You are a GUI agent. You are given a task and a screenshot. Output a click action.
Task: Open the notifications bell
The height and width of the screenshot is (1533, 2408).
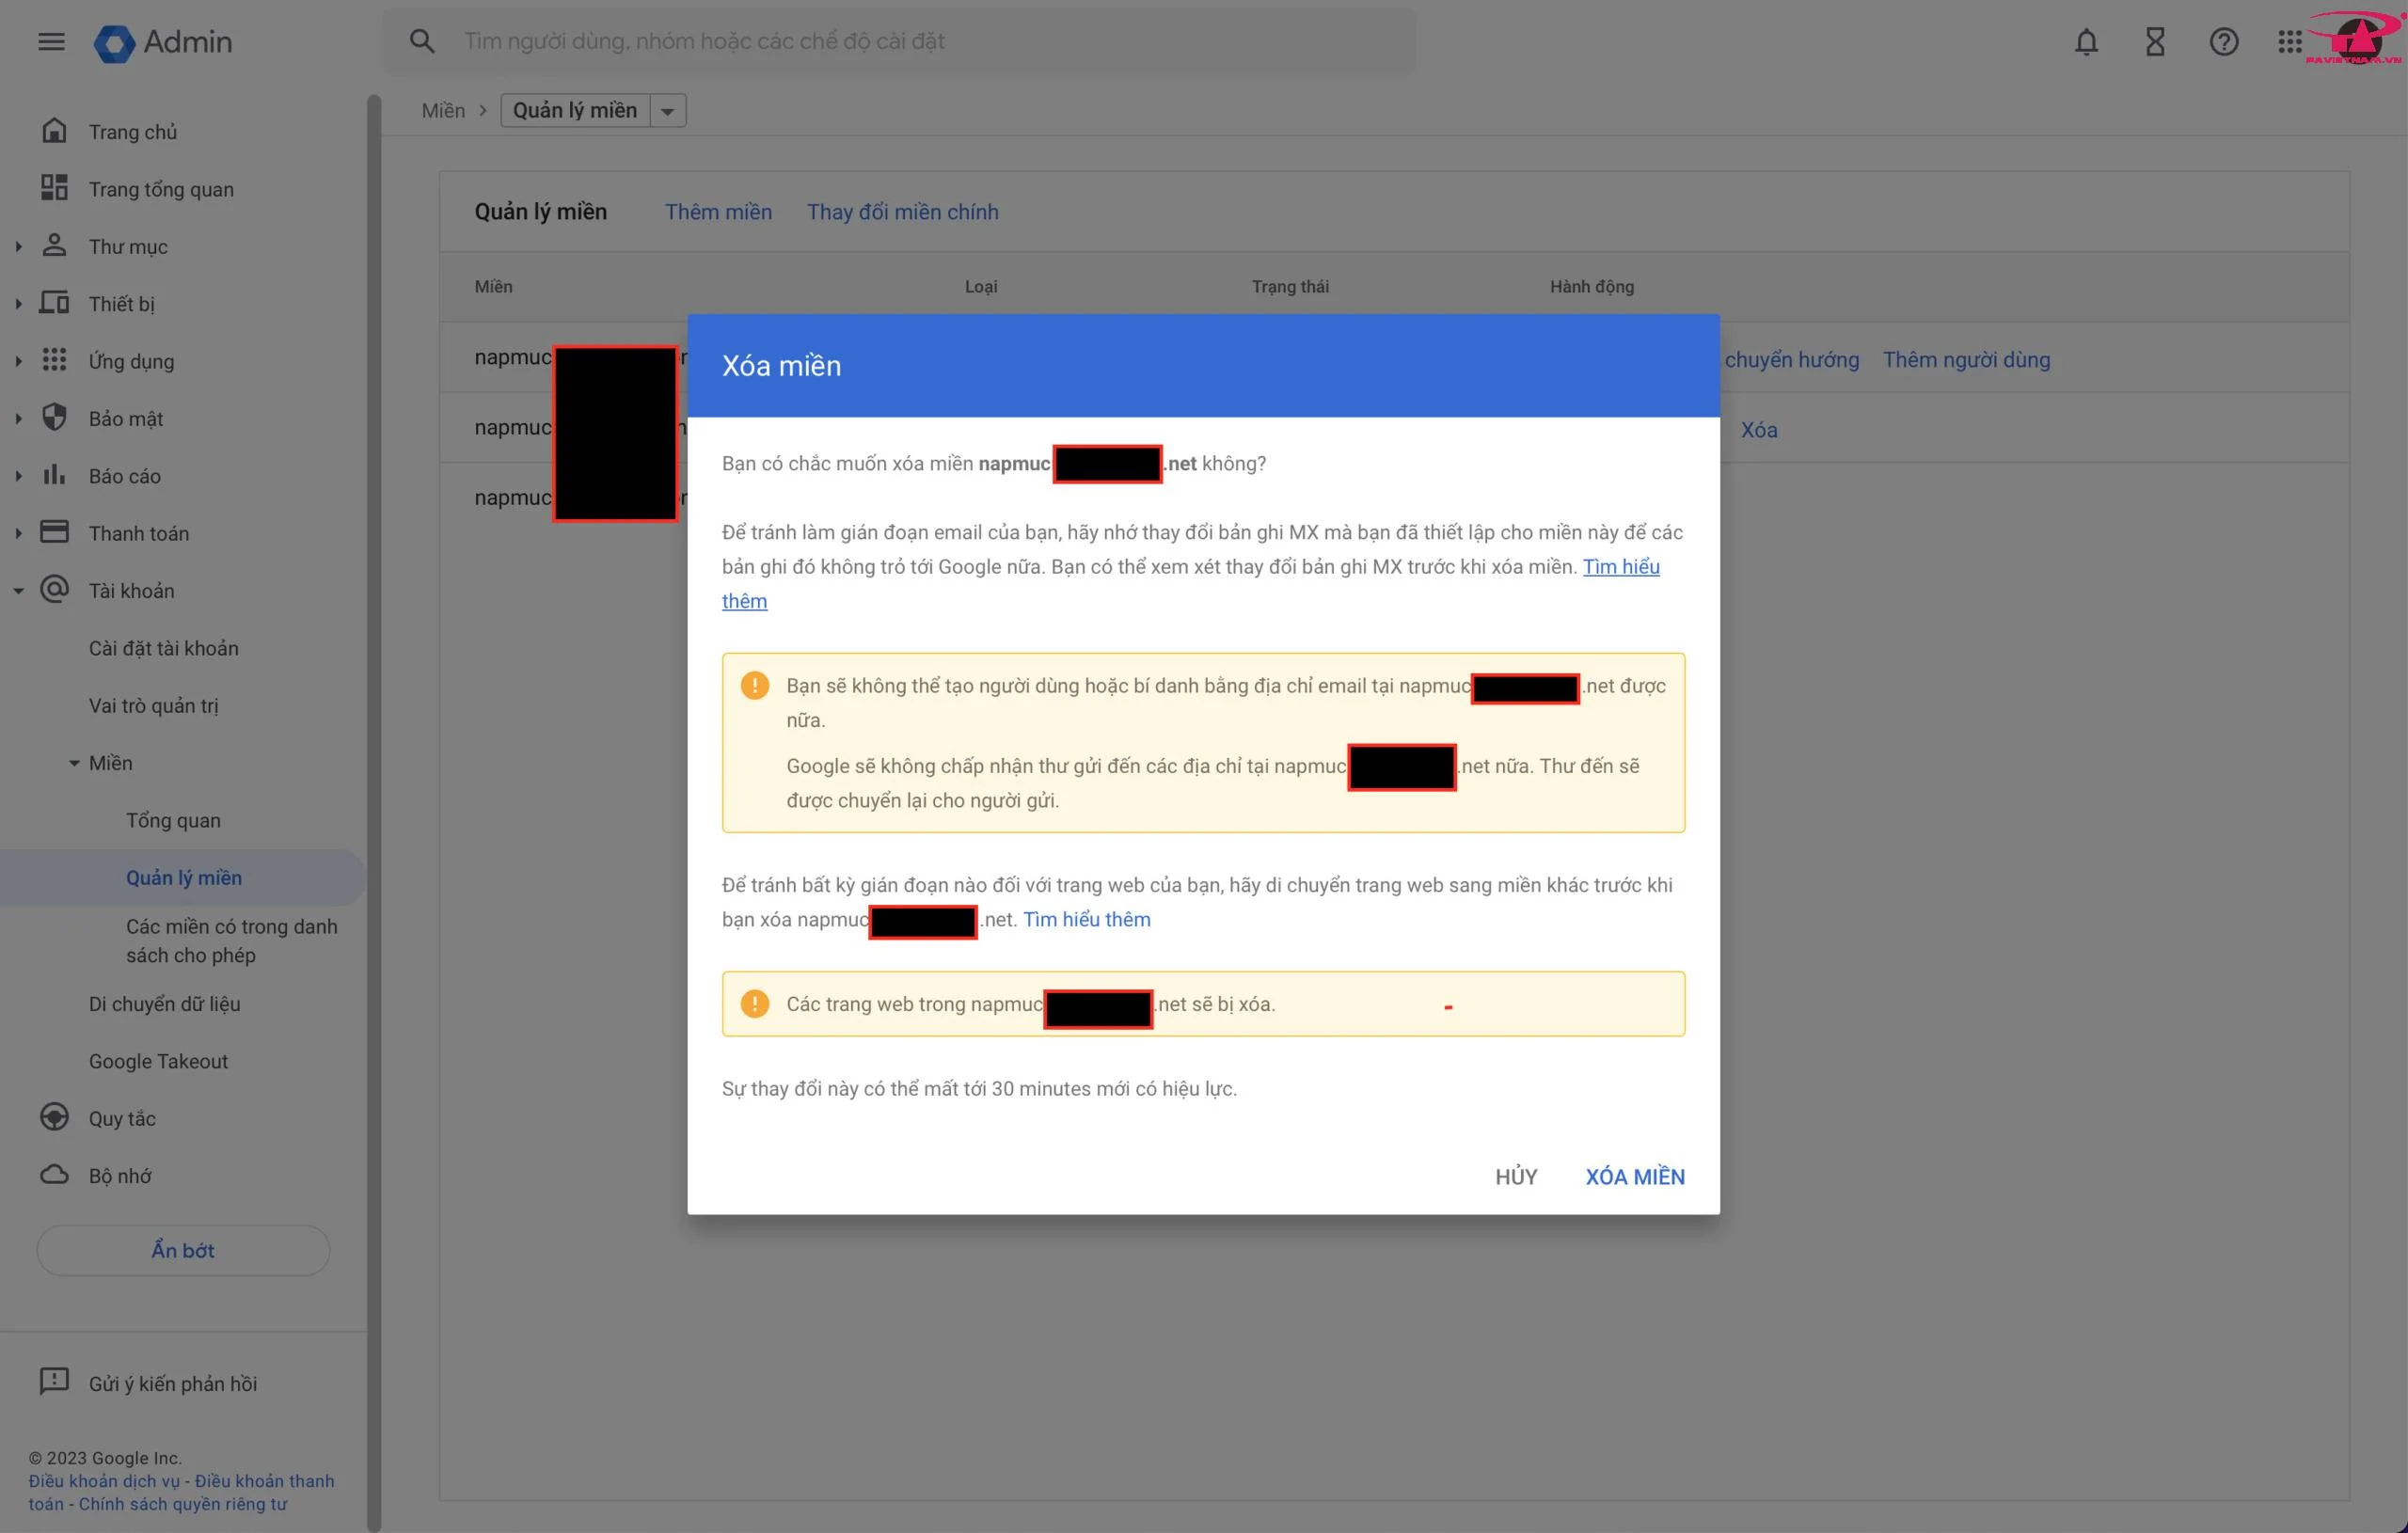click(x=2086, y=42)
